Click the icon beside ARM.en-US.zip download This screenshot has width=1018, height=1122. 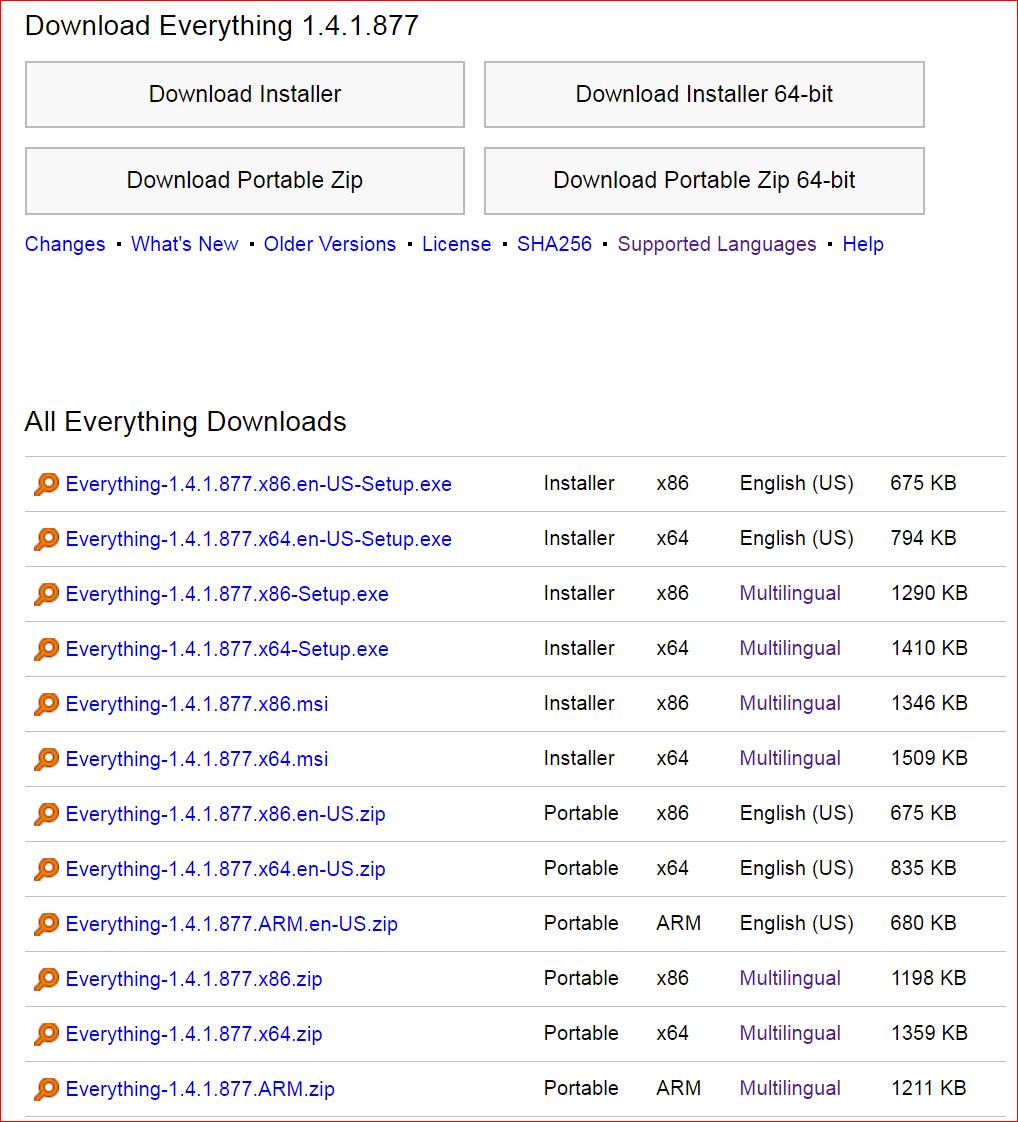46,924
